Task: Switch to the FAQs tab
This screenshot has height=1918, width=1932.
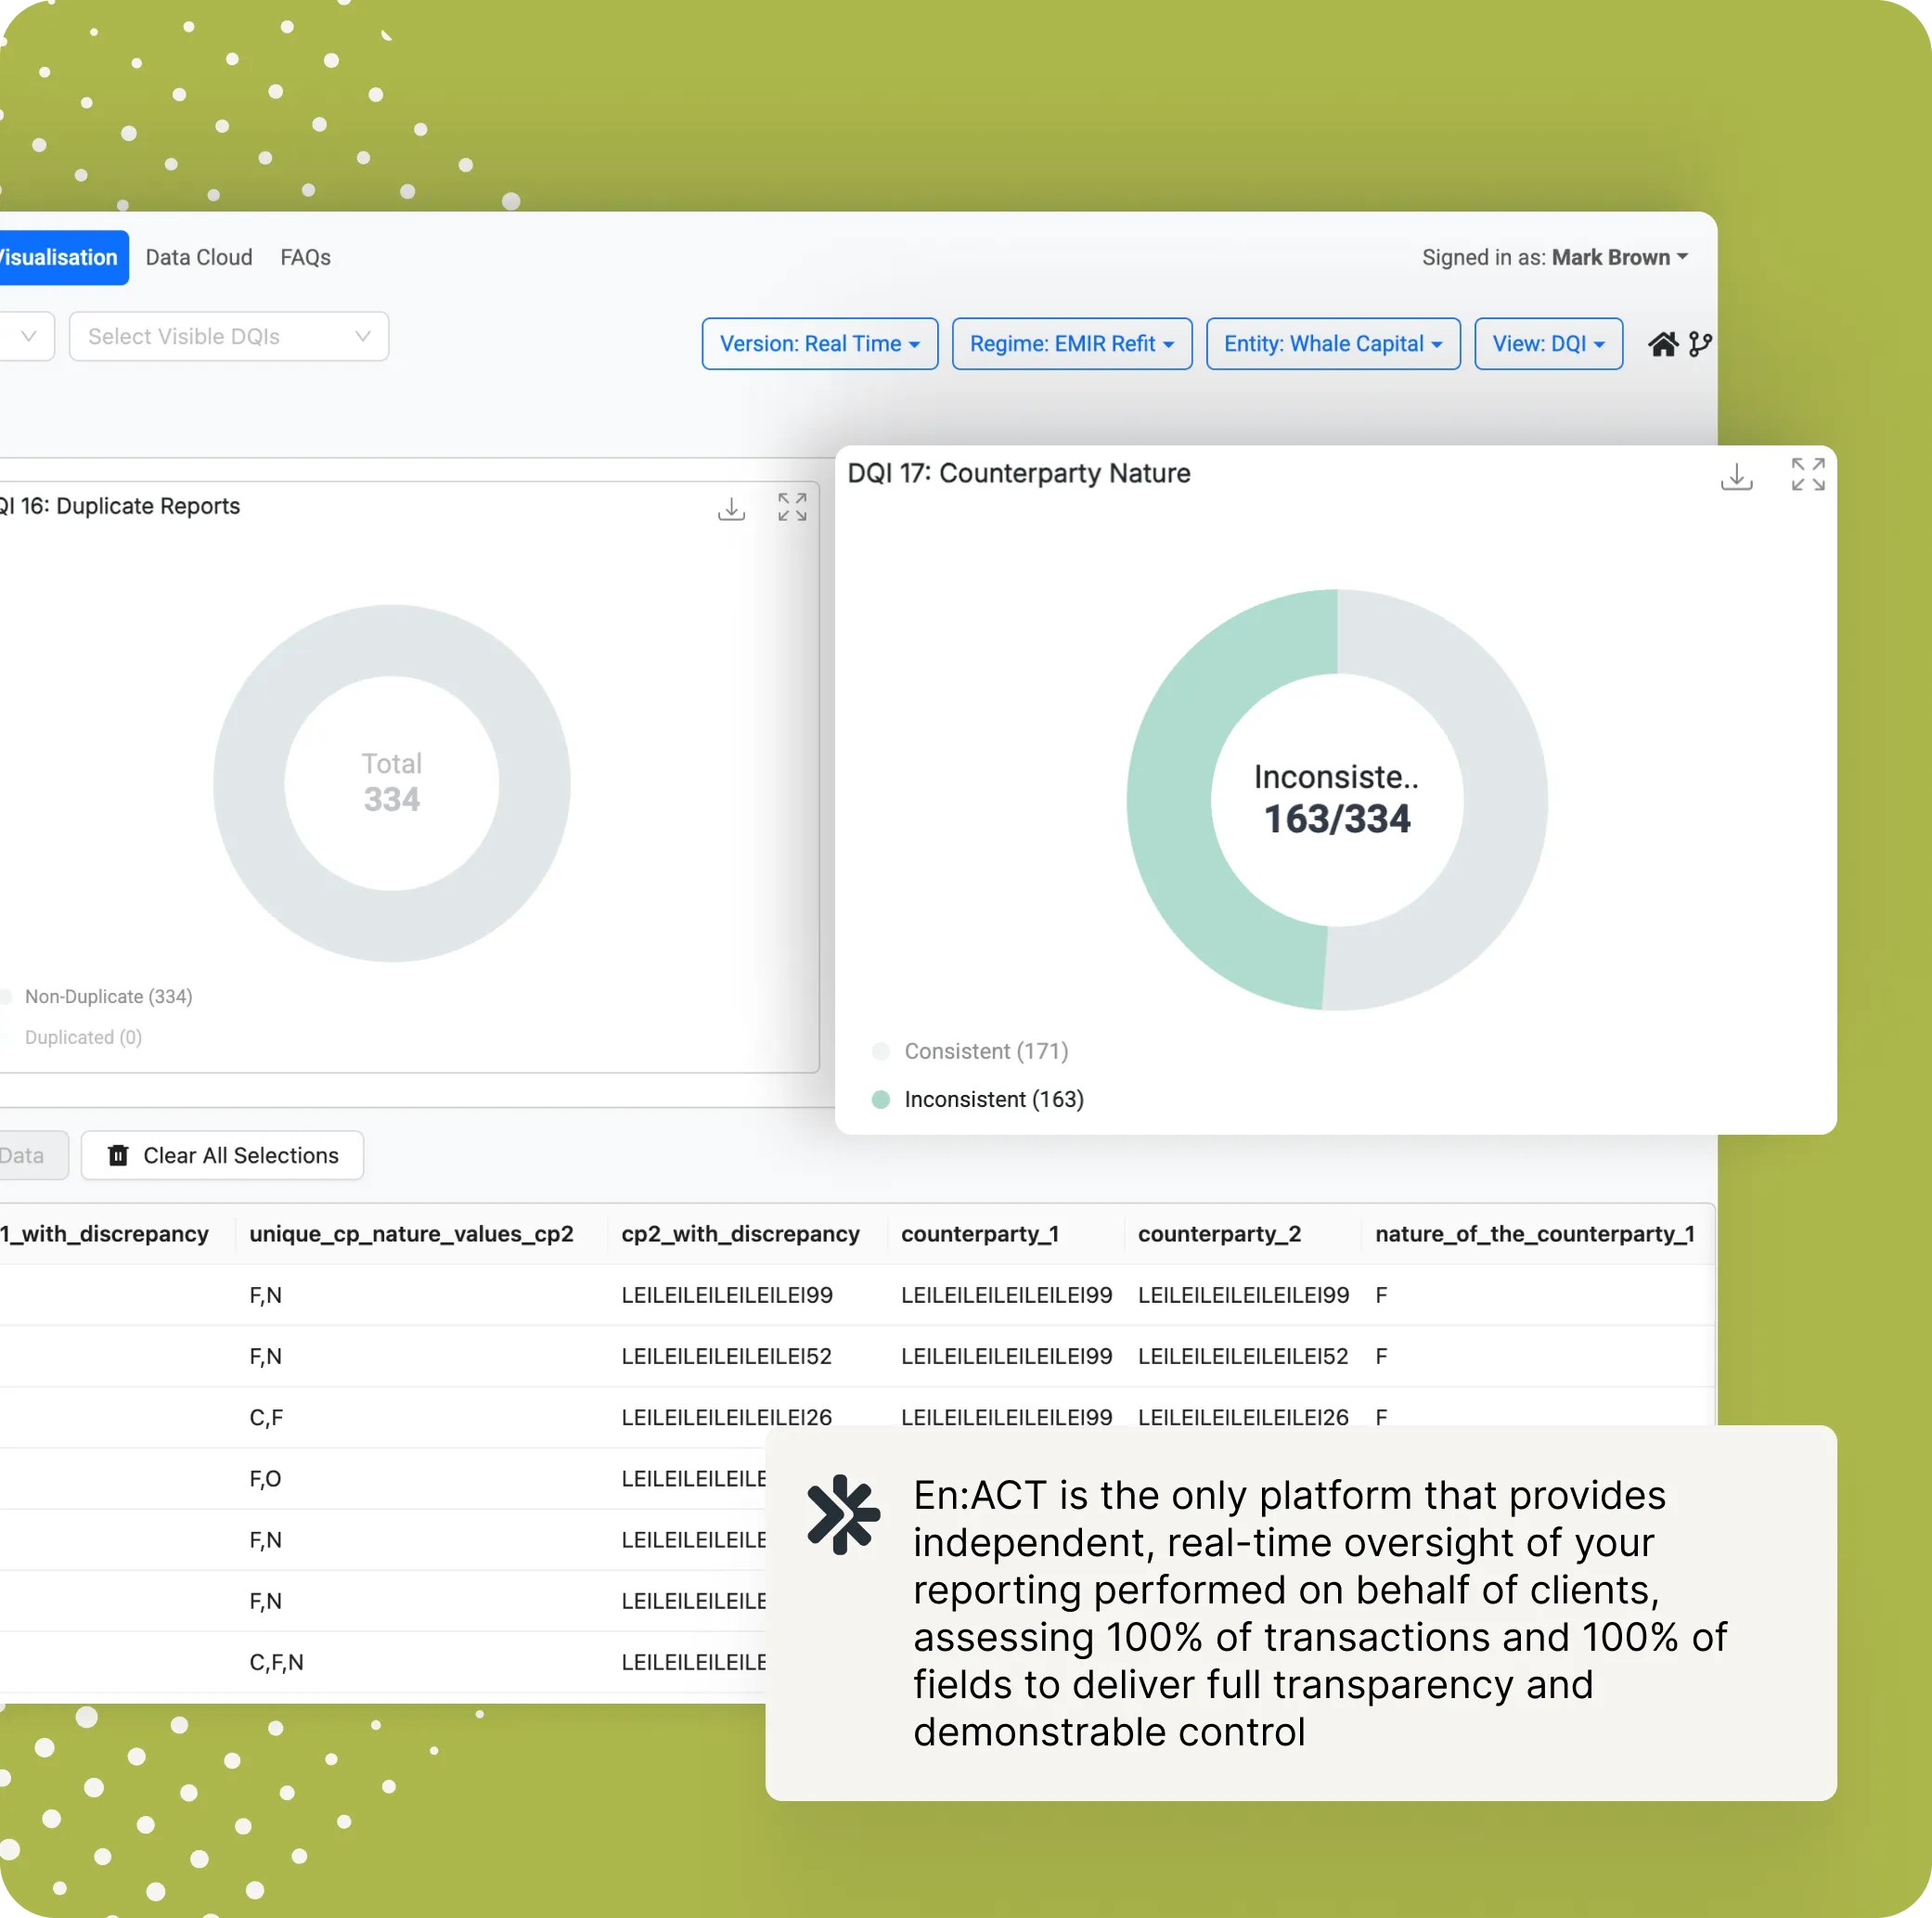Action: (x=305, y=257)
